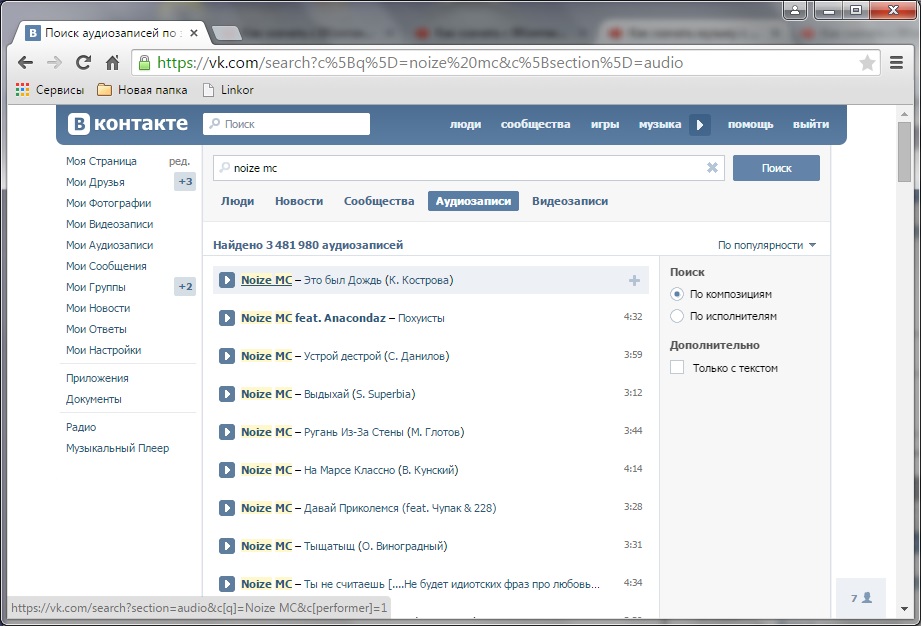This screenshot has height=626, width=922.
Task: View +2 group invitations badge
Action: 185,287
